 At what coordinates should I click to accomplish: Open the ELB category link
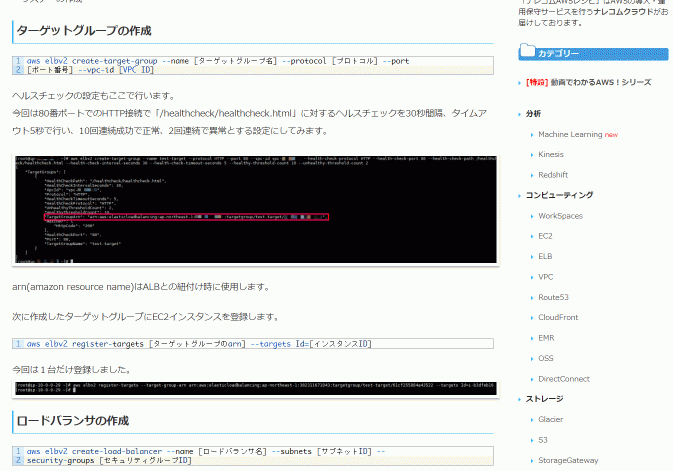pos(545,256)
